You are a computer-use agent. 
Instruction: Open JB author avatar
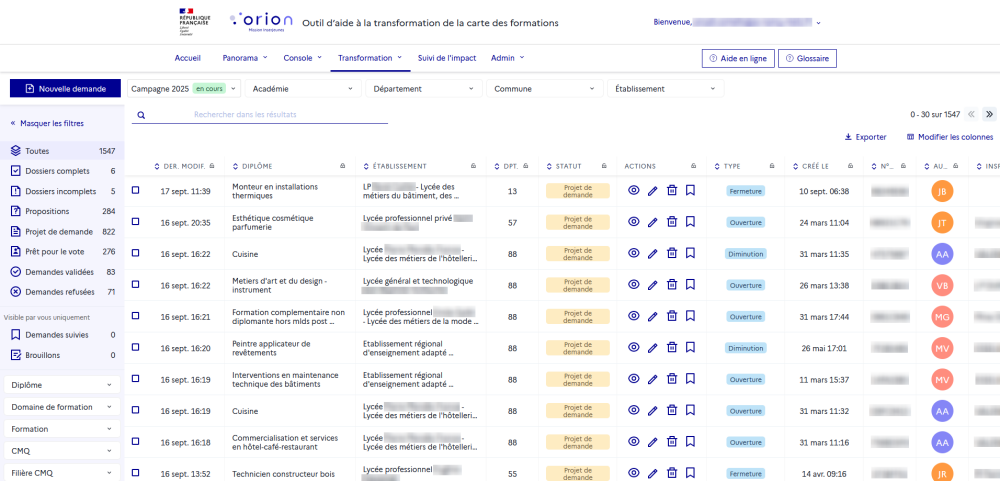pyautogui.click(x=942, y=191)
